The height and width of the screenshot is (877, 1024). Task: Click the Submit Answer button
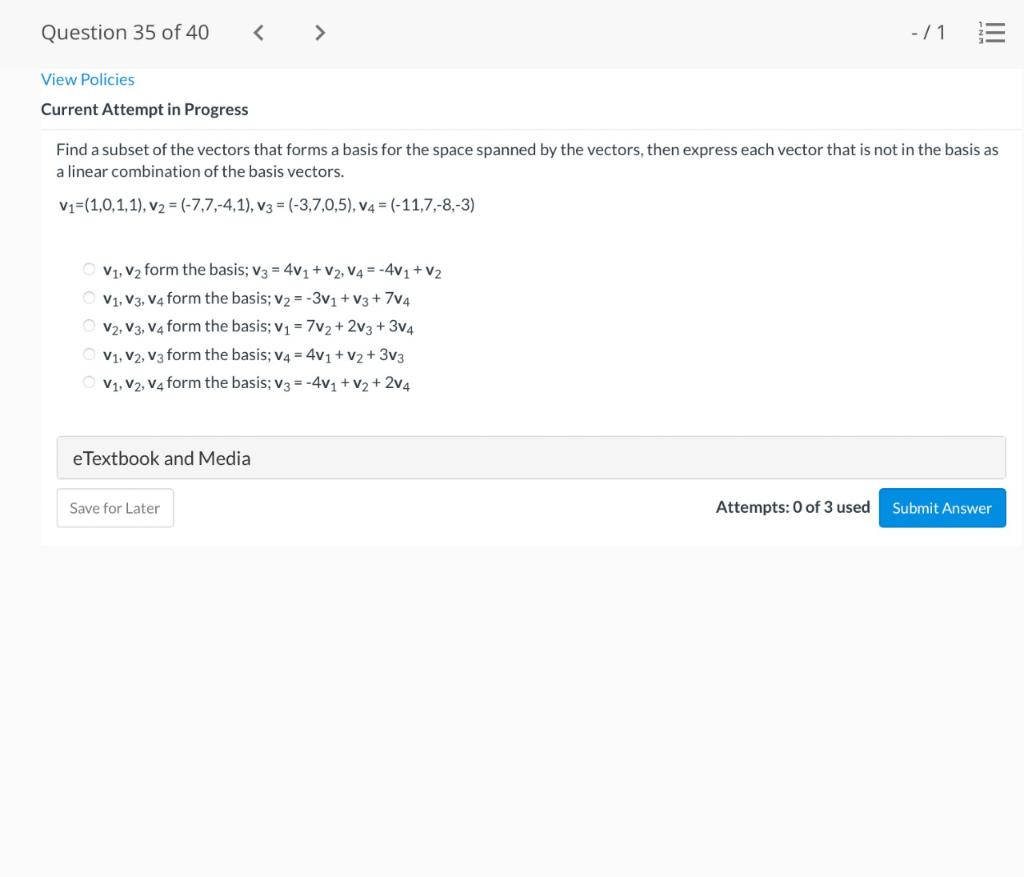click(x=941, y=507)
